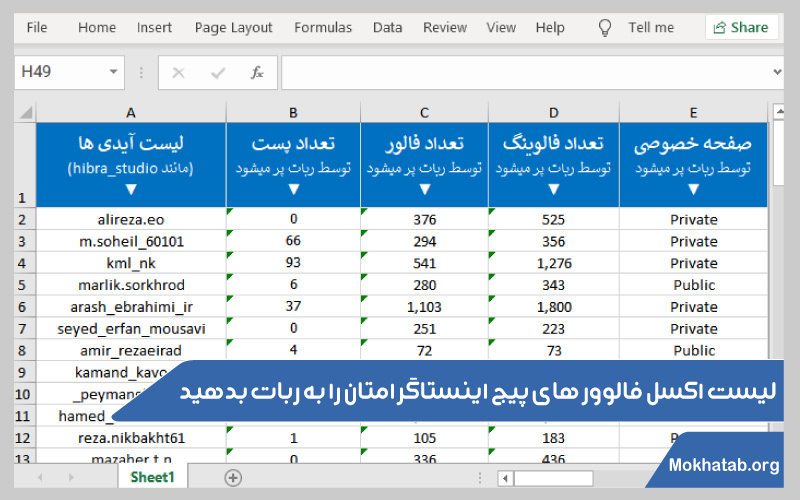Open the Review tab
This screenshot has height=500, width=800.
click(445, 27)
